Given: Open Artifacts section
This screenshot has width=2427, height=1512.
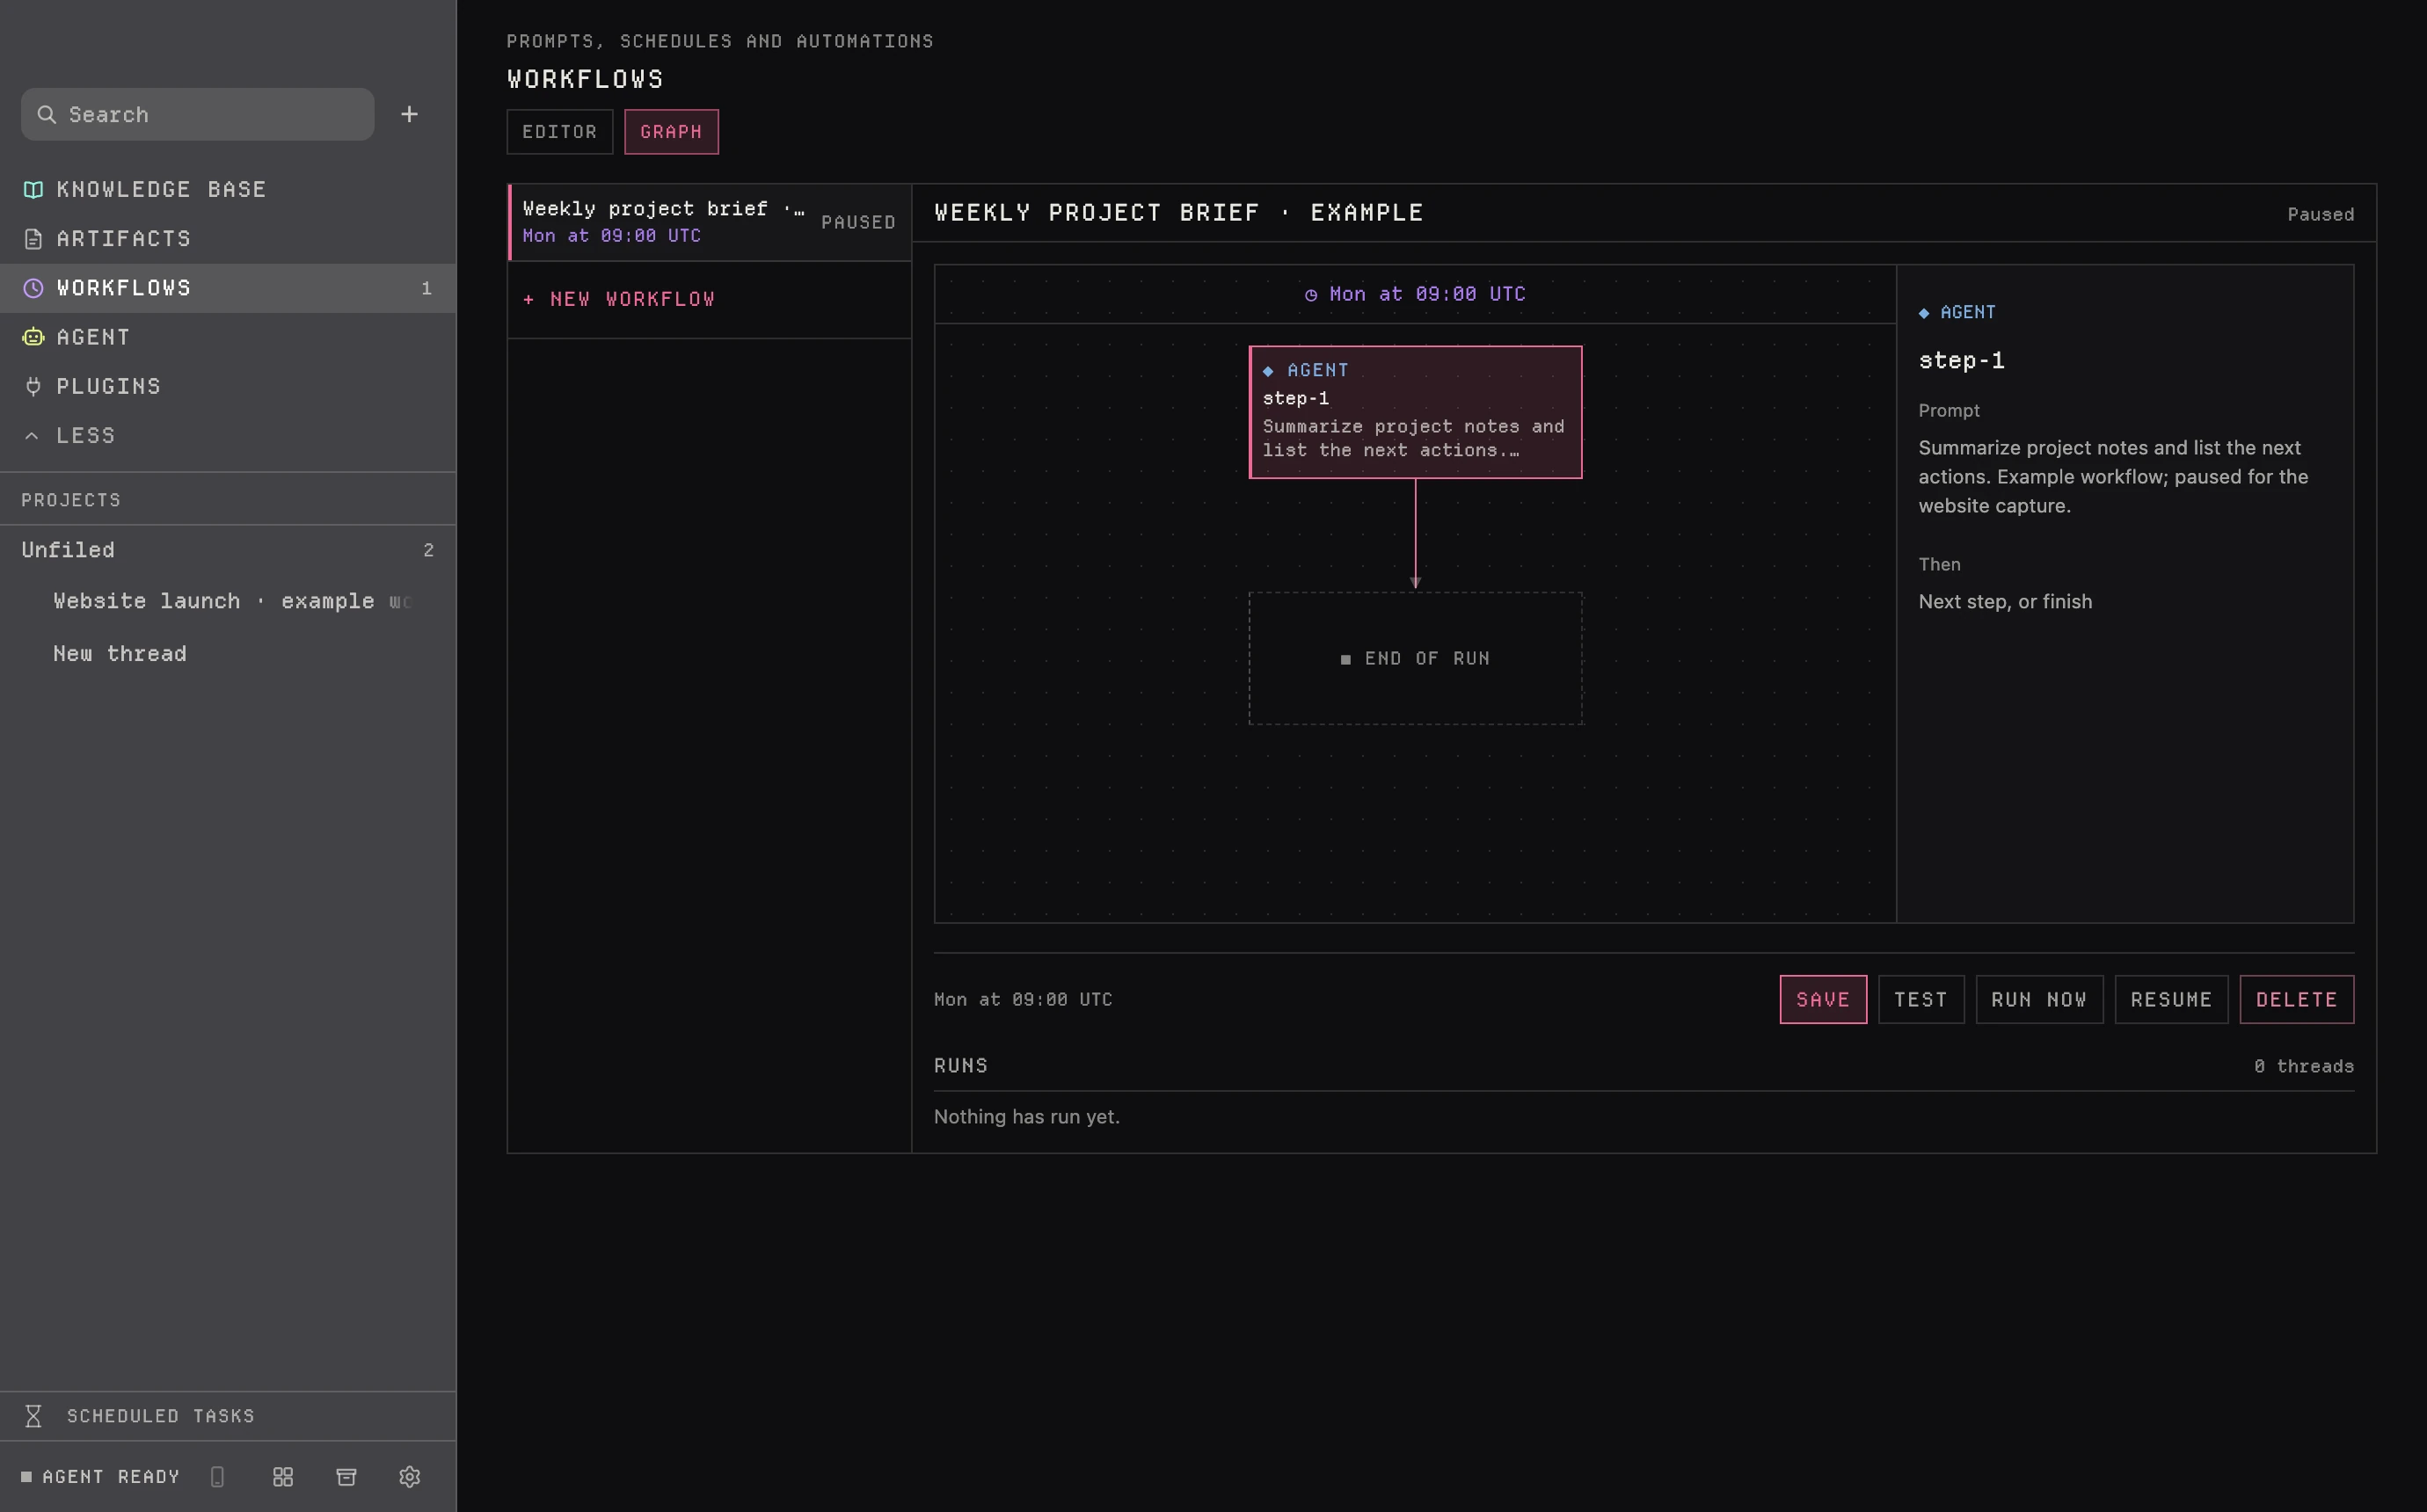Looking at the screenshot, I should point(228,238).
